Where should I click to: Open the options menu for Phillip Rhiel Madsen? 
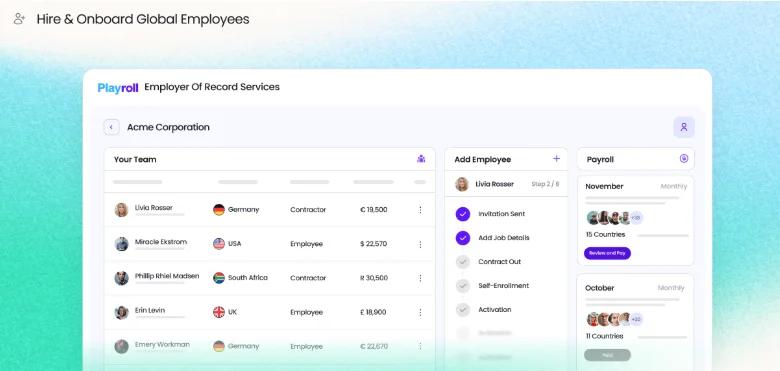click(x=420, y=278)
